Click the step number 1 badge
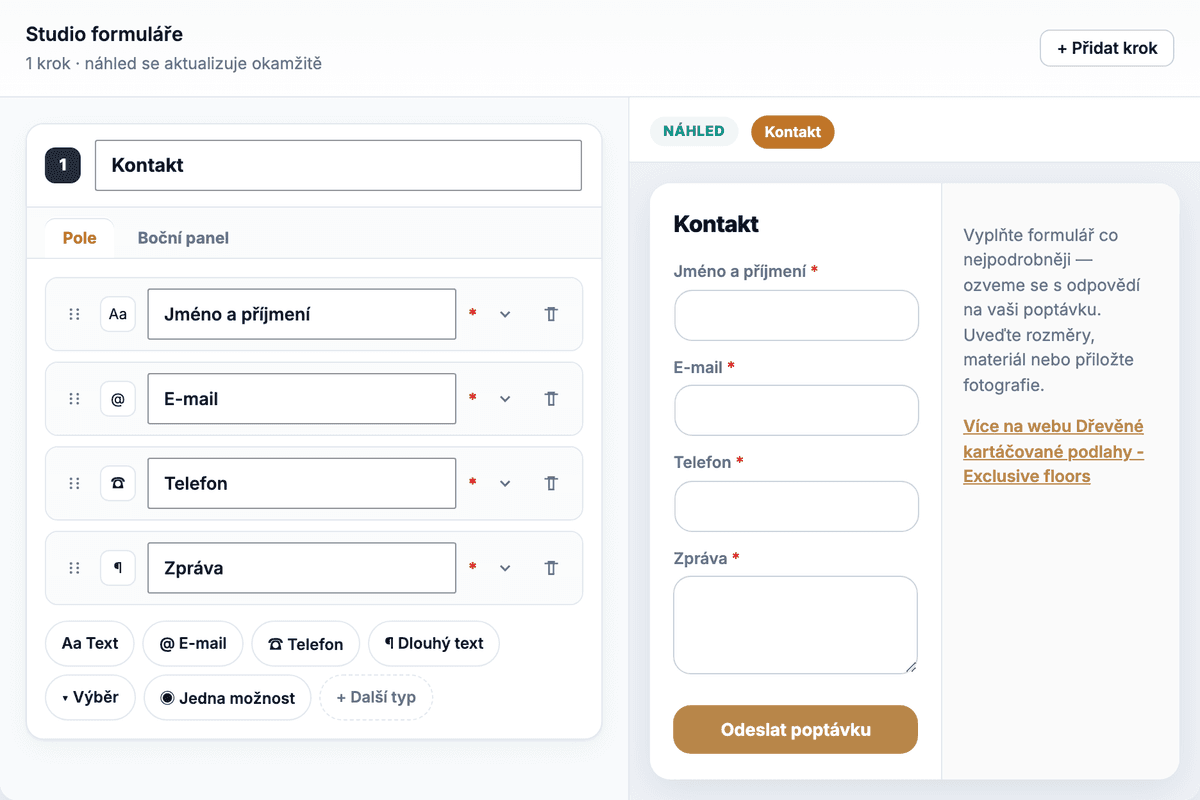Viewport: 1200px width, 800px height. pyautogui.click(x=63, y=165)
